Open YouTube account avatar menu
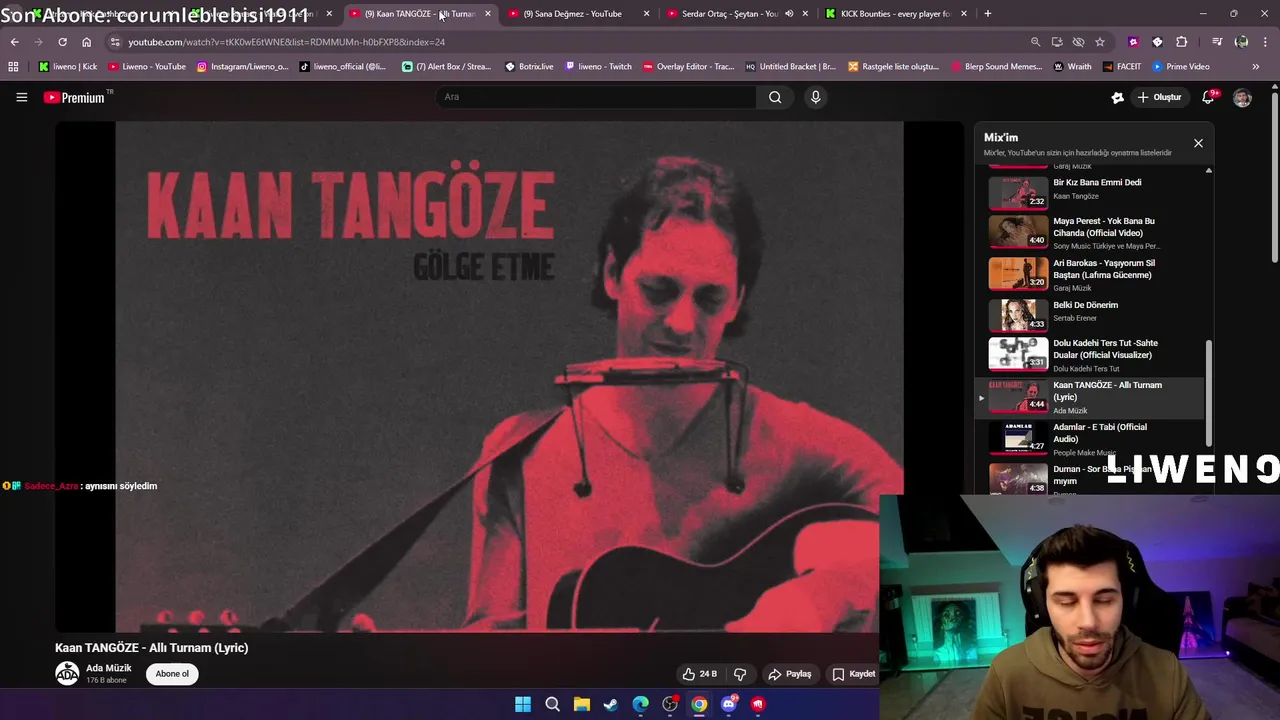Viewport: 1280px width, 720px height. [x=1242, y=97]
